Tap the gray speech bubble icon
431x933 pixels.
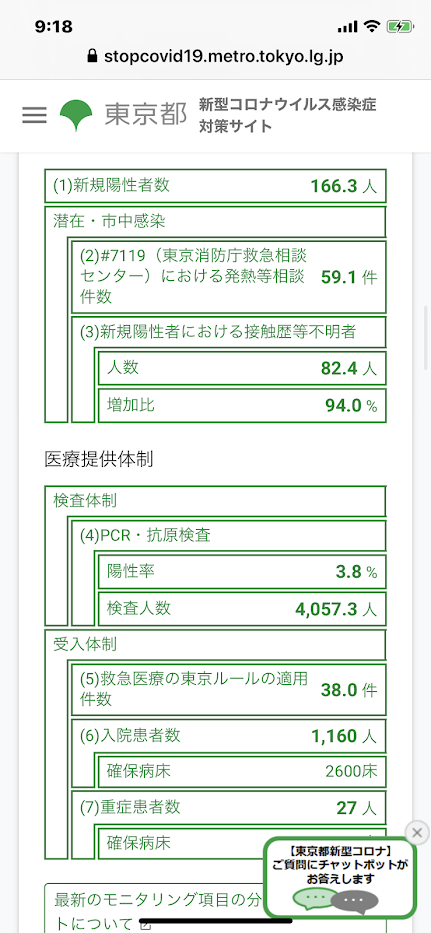(x=355, y=885)
